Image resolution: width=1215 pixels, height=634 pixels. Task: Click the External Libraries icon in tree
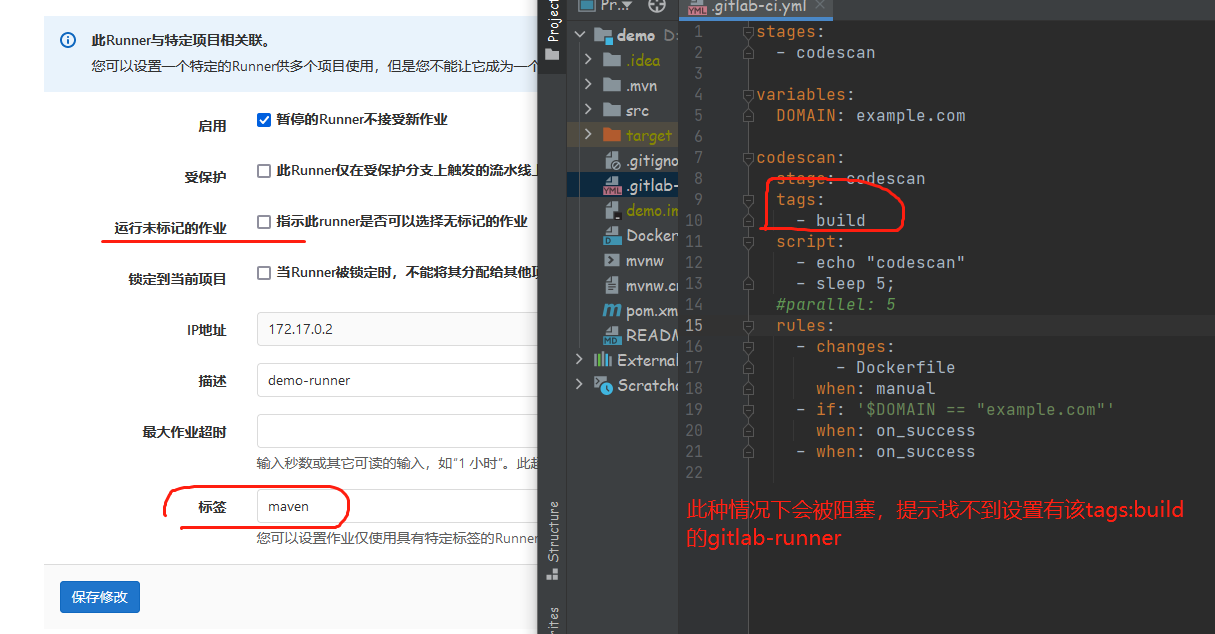tap(603, 360)
